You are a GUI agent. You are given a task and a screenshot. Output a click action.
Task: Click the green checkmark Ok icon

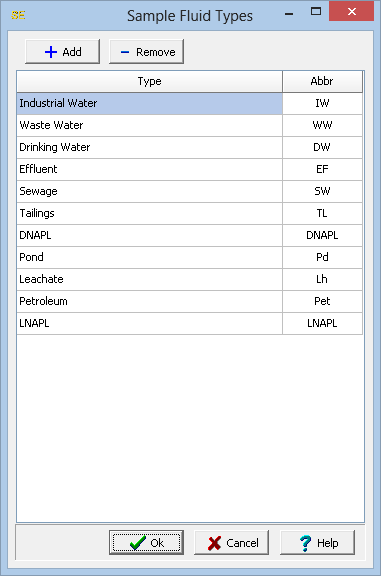point(138,543)
